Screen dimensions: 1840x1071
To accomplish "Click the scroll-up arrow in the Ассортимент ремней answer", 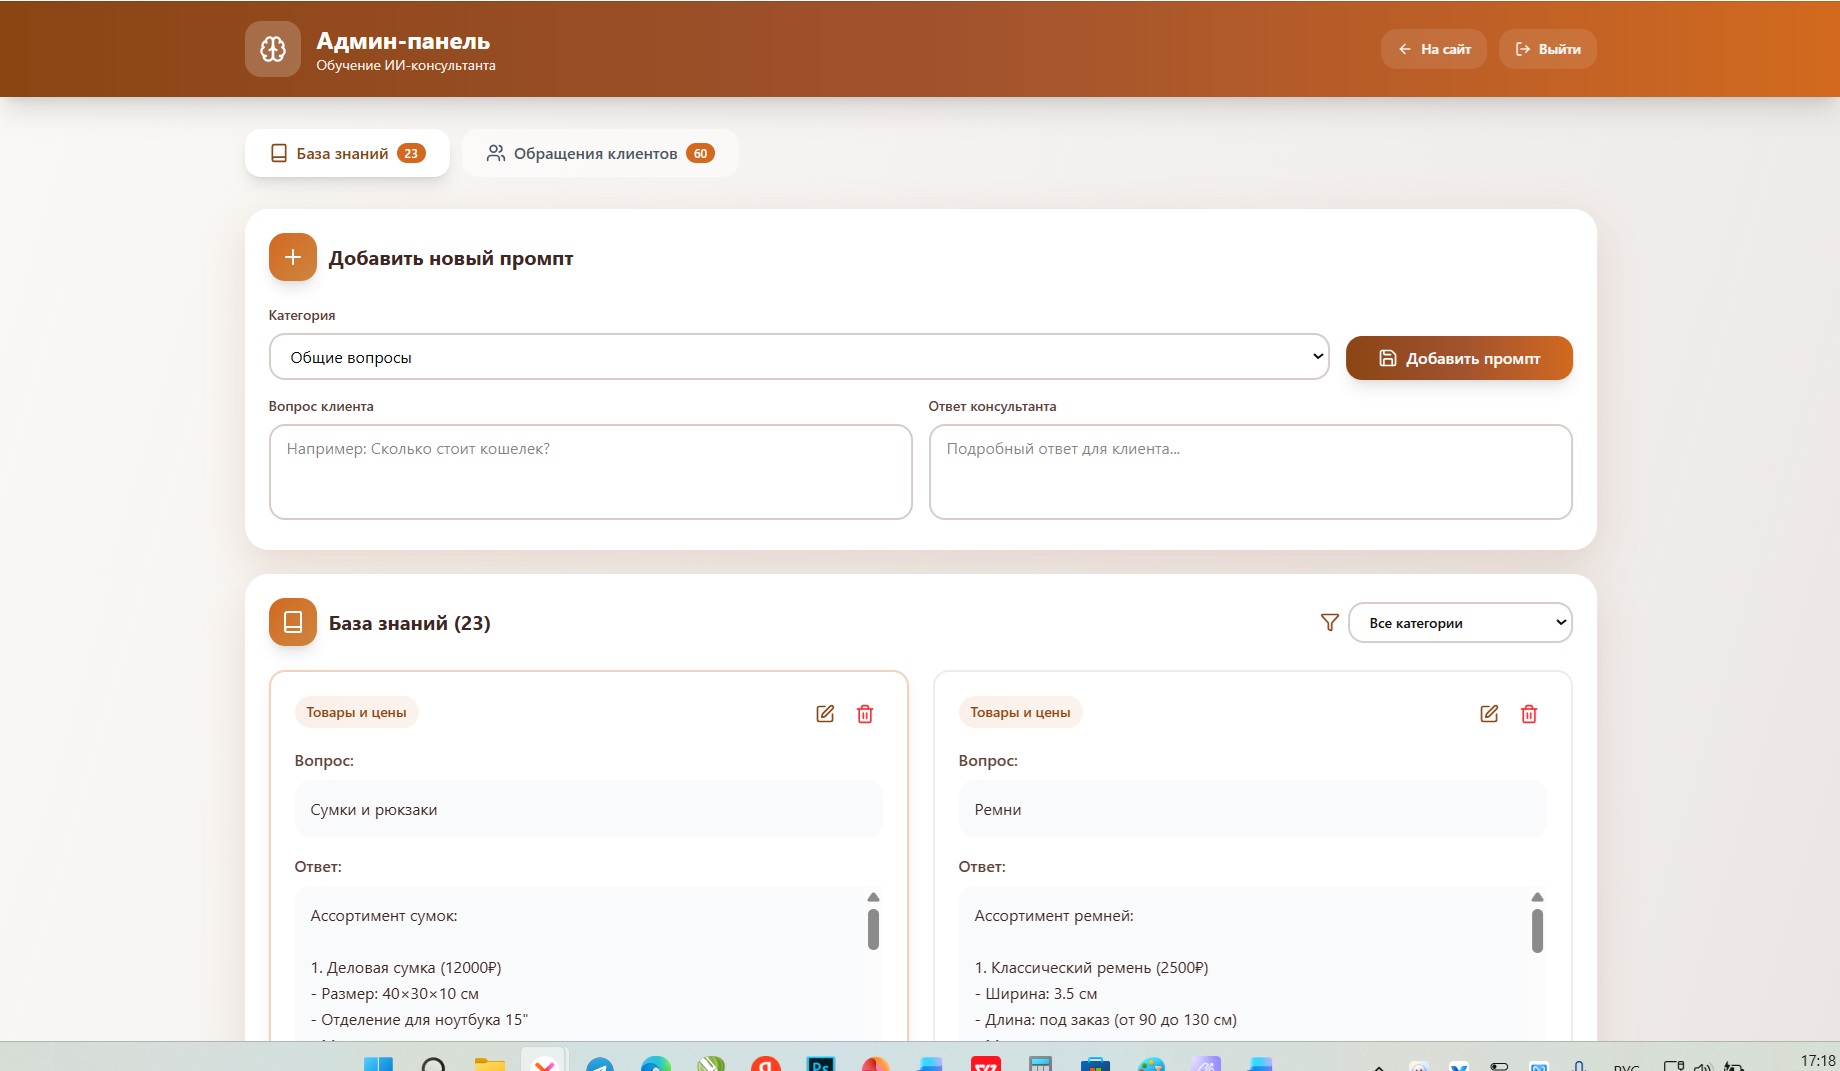I will coord(1537,897).
